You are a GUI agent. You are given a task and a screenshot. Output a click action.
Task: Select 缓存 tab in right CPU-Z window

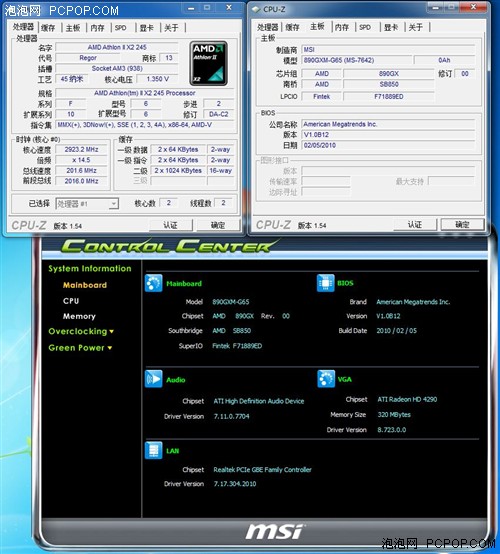(x=292, y=27)
